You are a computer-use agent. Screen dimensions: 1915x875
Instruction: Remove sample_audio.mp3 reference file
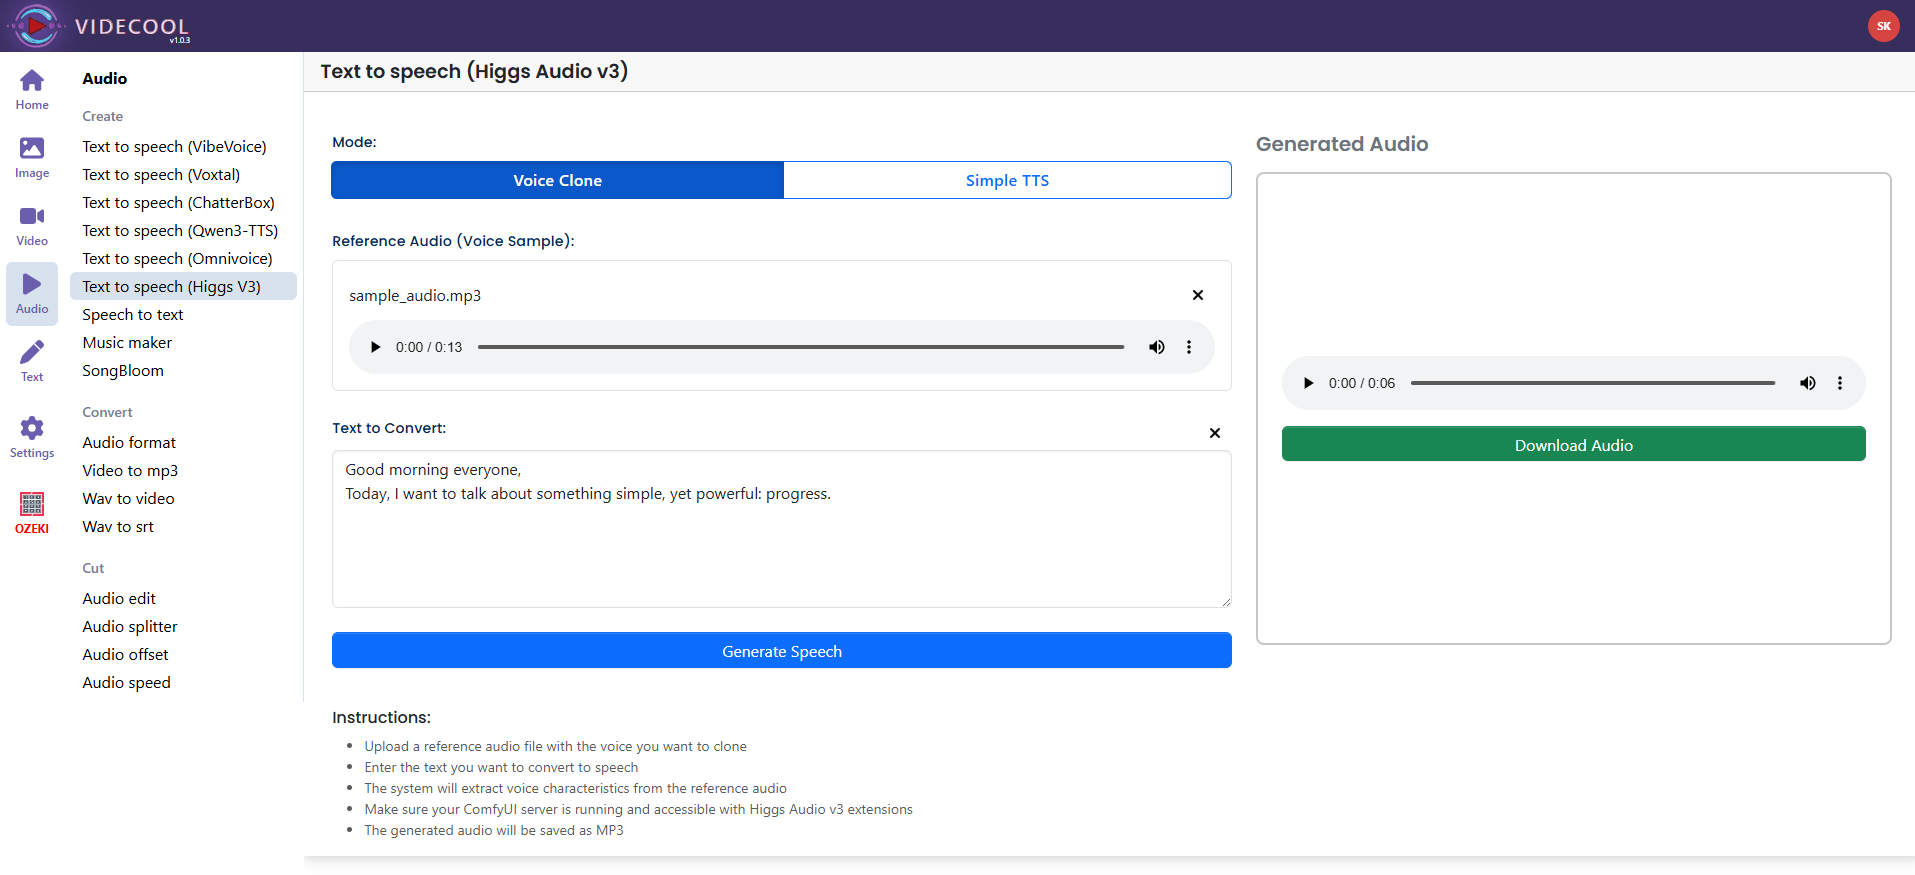click(x=1198, y=295)
